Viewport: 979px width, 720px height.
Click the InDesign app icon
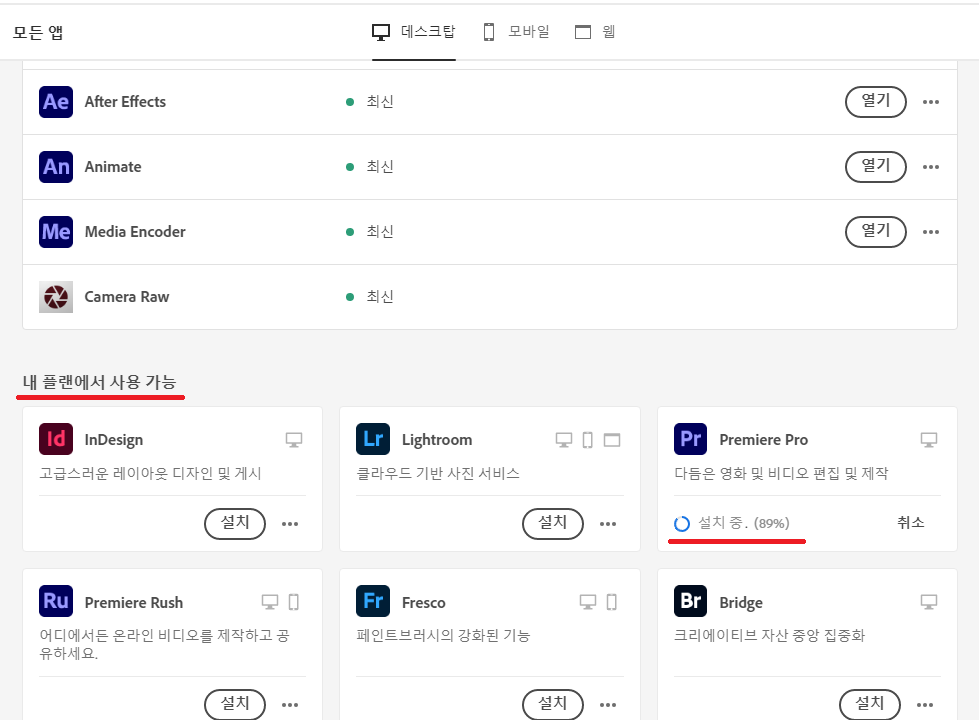[x=56, y=439]
